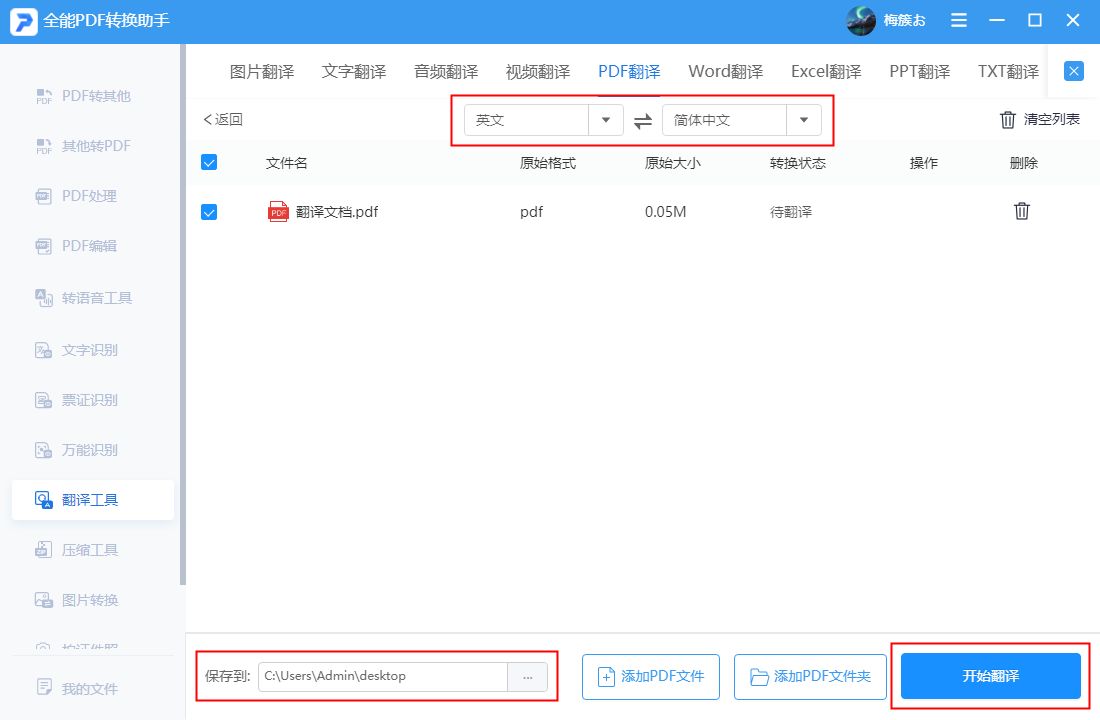Switch to the PPT翻译 tab

click(x=920, y=72)
